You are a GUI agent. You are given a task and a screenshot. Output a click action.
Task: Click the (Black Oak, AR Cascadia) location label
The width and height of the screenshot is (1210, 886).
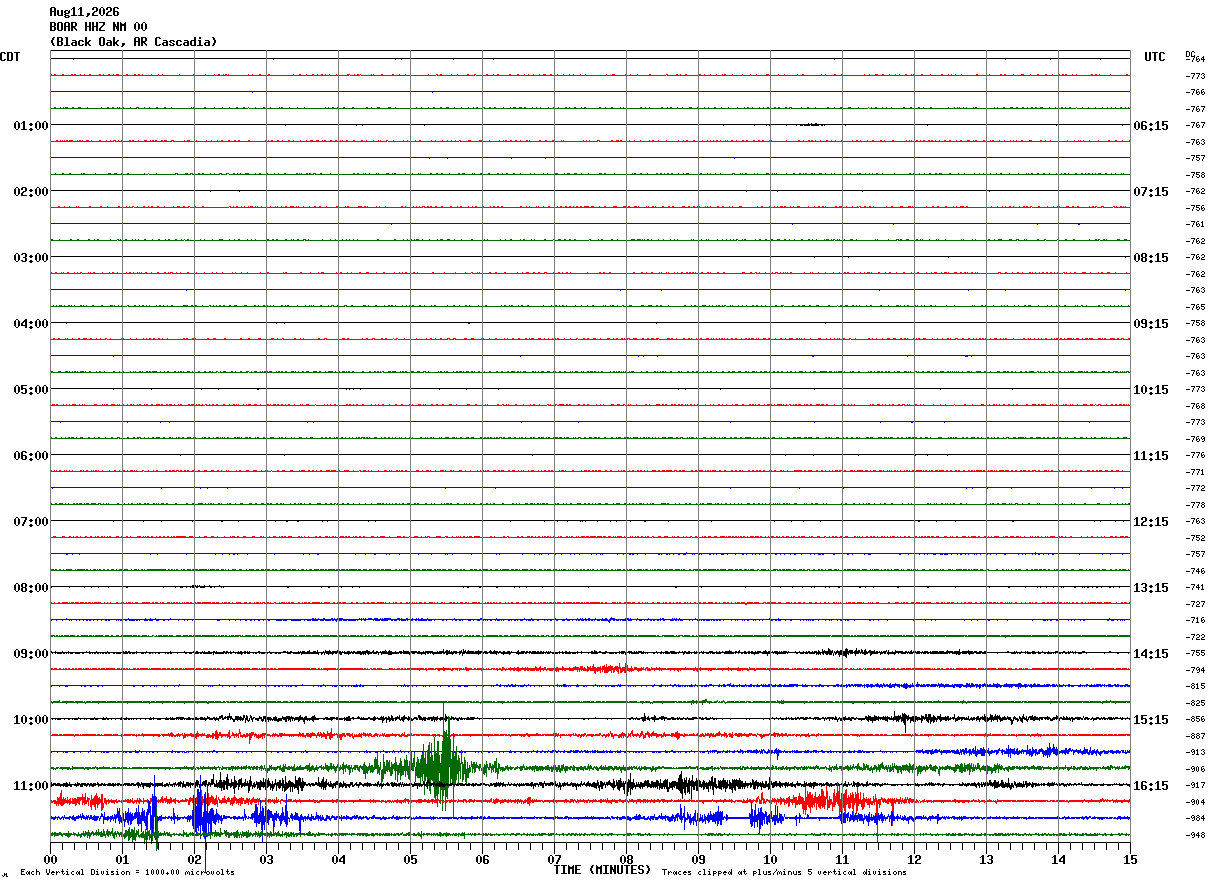click(133, 42)
